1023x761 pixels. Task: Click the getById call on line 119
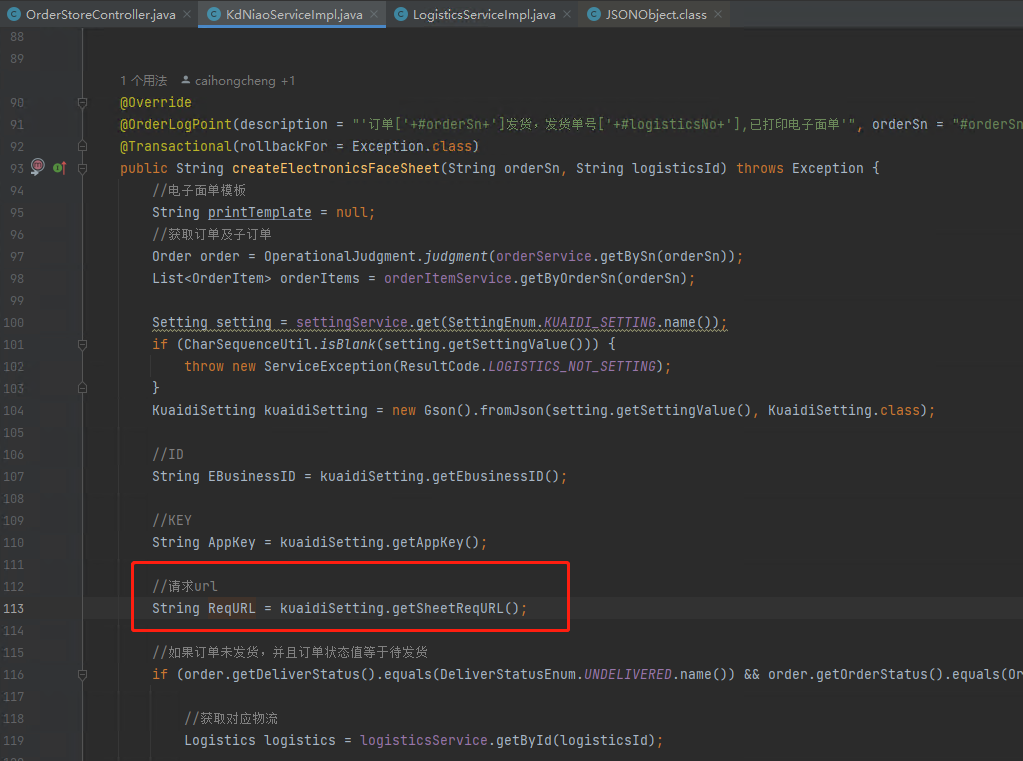[x=523, y=740]
